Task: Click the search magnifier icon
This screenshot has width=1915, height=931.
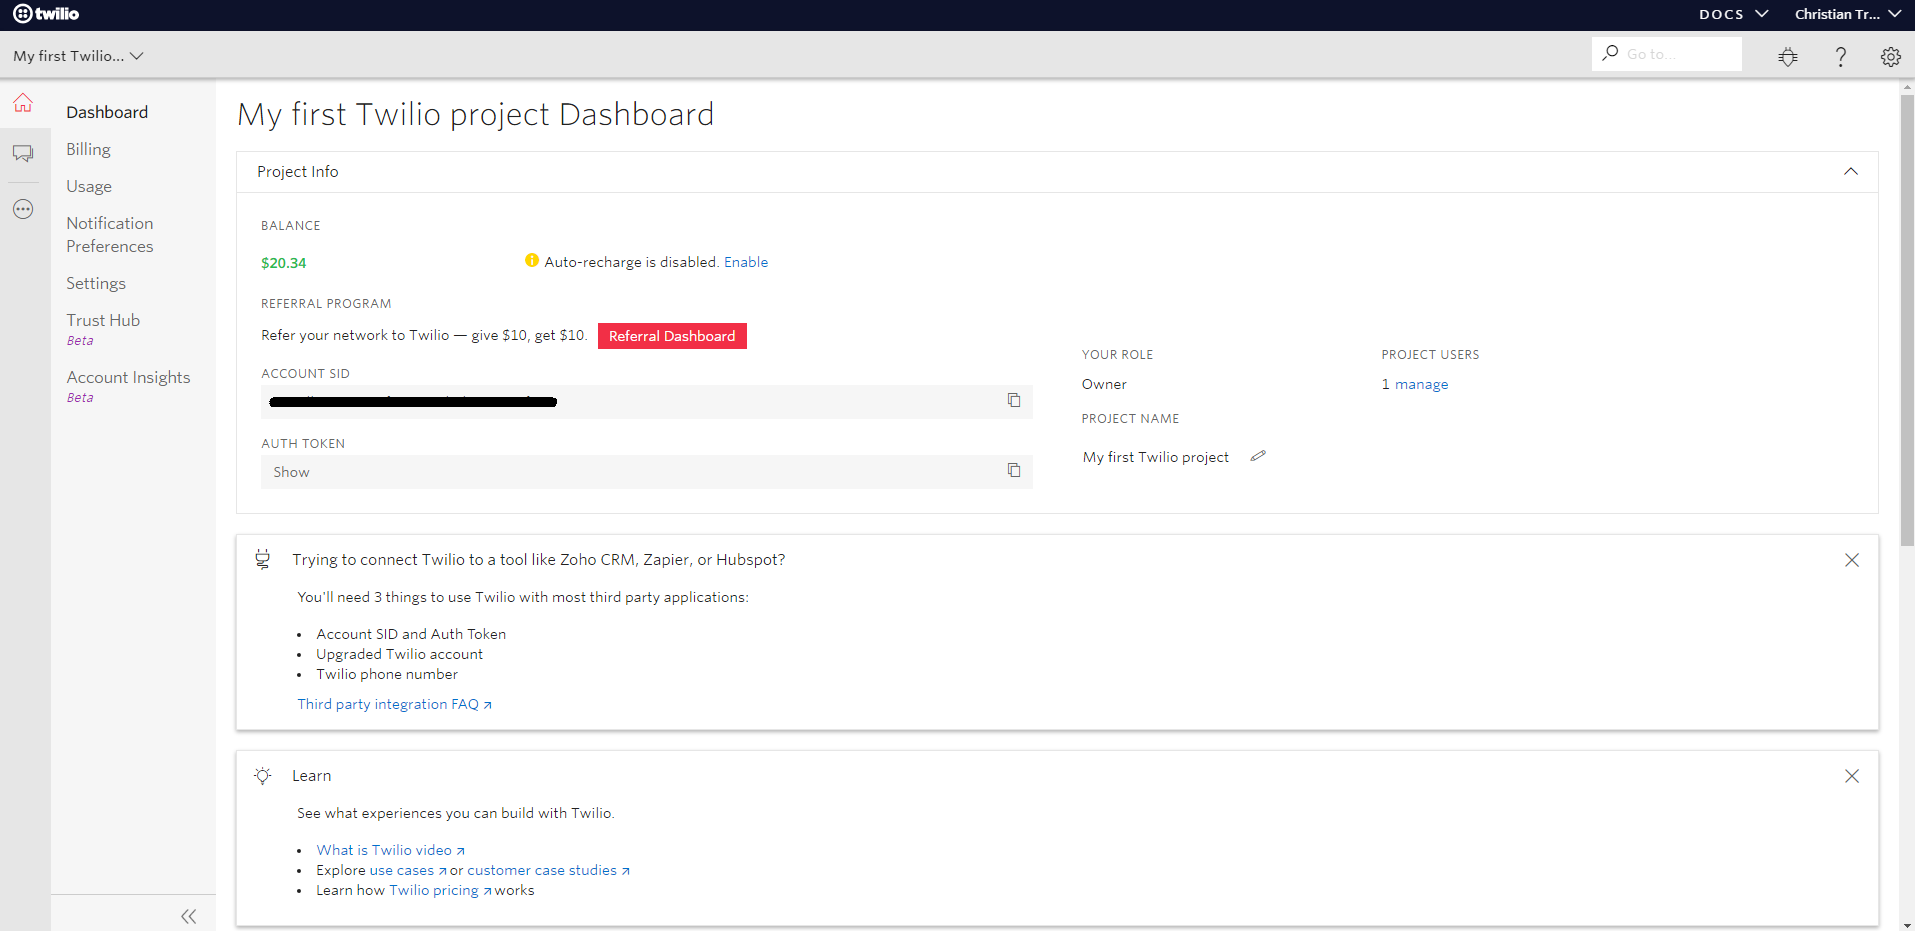Action: (1610, 53)
